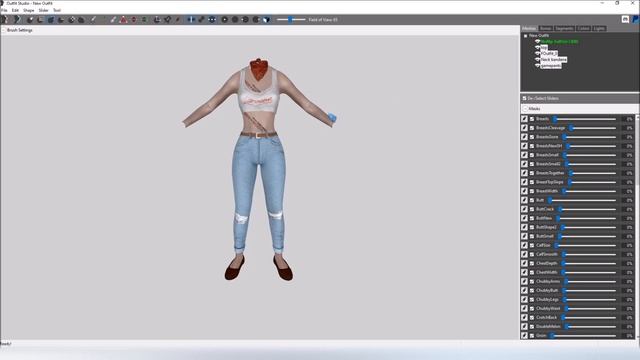Open the Edit menu
This screenshot has height=360, width=640.
click(15, 10)
